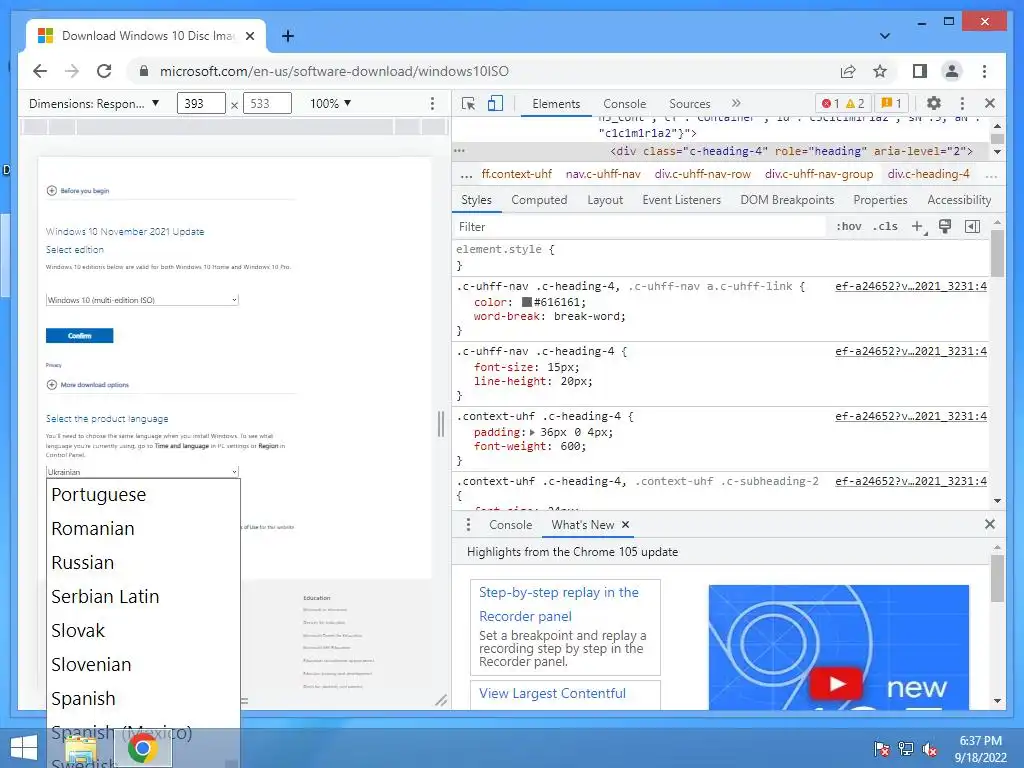Open a new browser tab
1024x768 pixels.
pos(287,36)
